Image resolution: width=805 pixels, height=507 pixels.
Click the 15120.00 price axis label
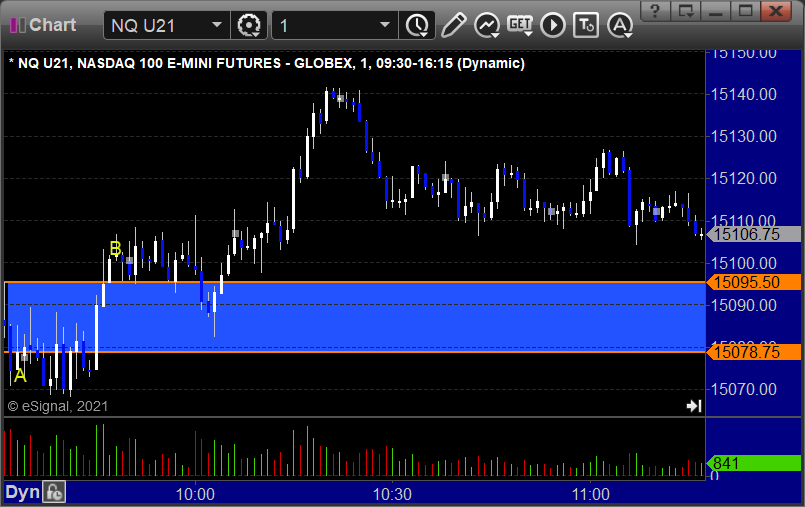click(x=743, y=179)
